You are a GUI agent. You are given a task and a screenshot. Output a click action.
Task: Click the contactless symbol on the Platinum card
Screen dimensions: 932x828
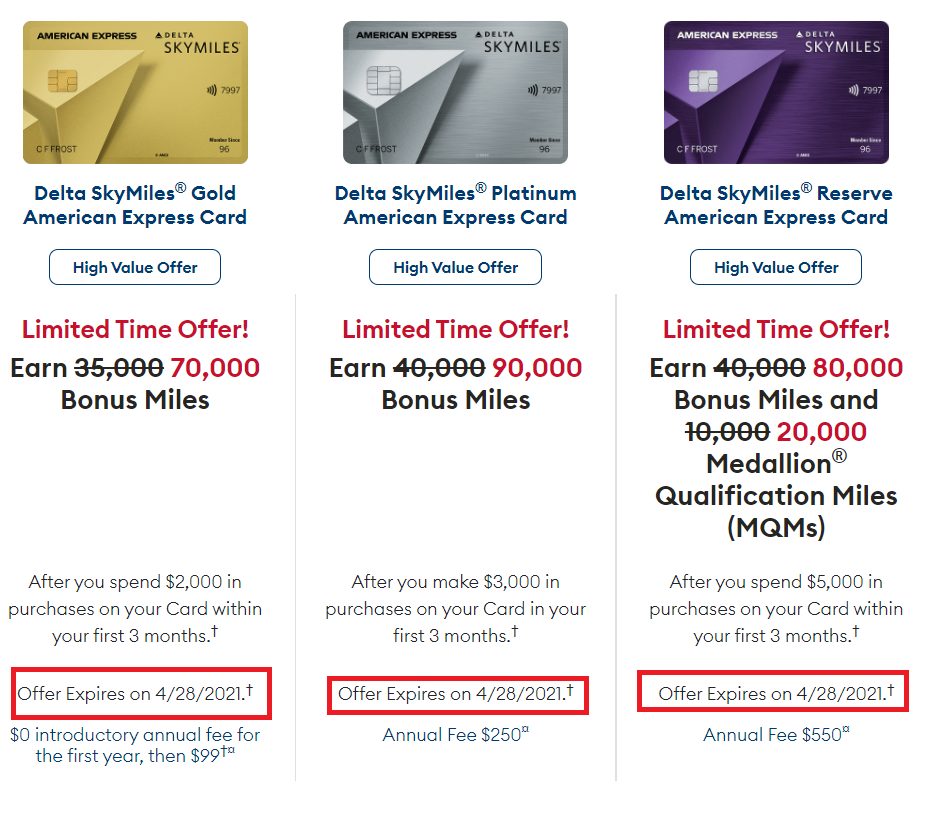533,90
